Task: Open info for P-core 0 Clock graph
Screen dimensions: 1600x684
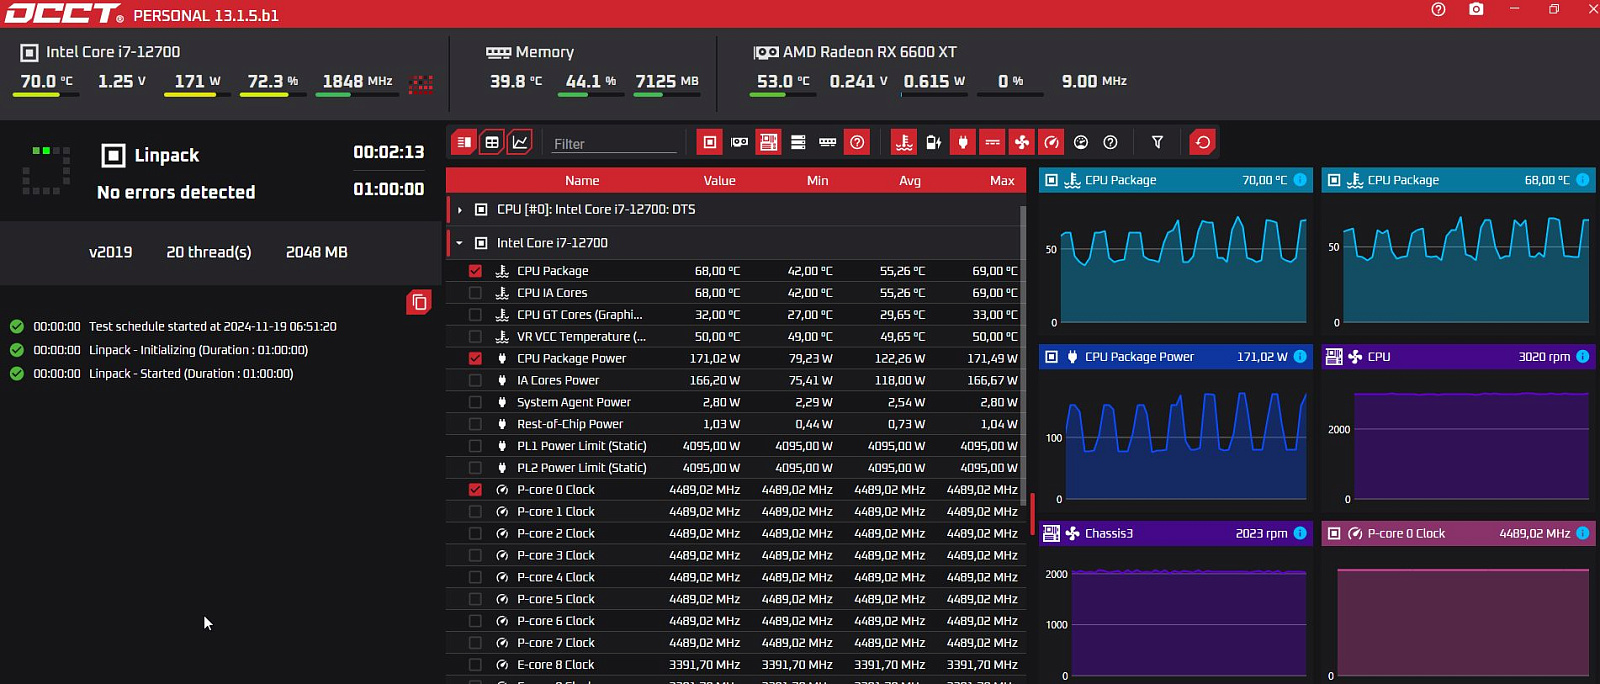Action: 1583,533
